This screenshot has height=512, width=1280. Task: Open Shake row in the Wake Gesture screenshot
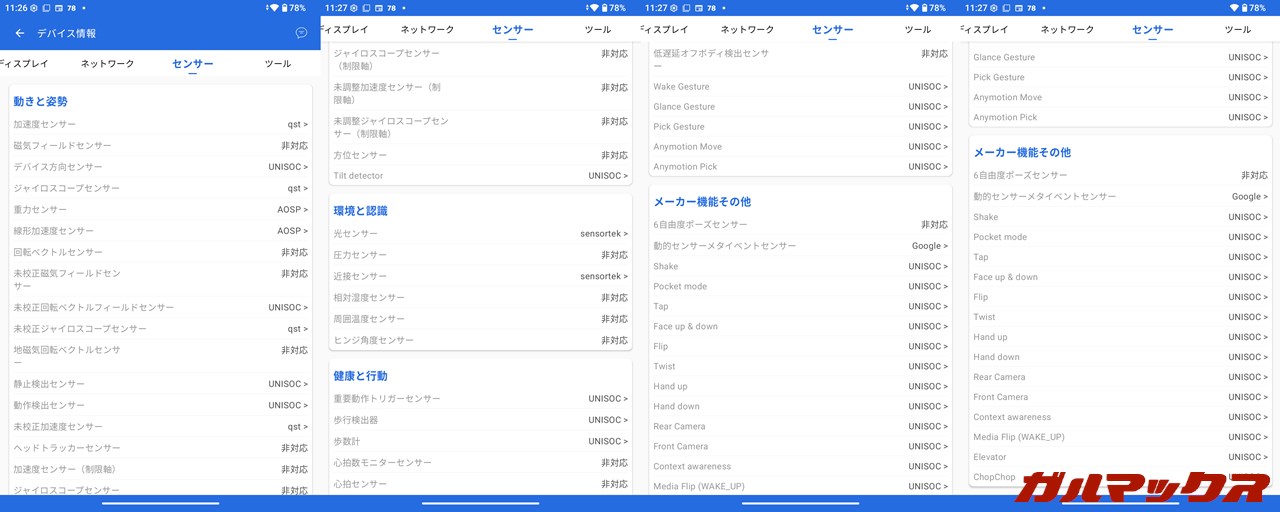[x=800, y=266]
